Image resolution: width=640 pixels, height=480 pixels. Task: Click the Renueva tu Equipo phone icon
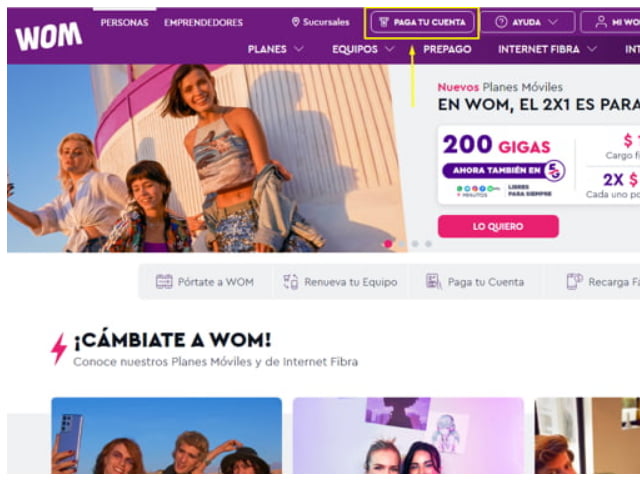291,282
